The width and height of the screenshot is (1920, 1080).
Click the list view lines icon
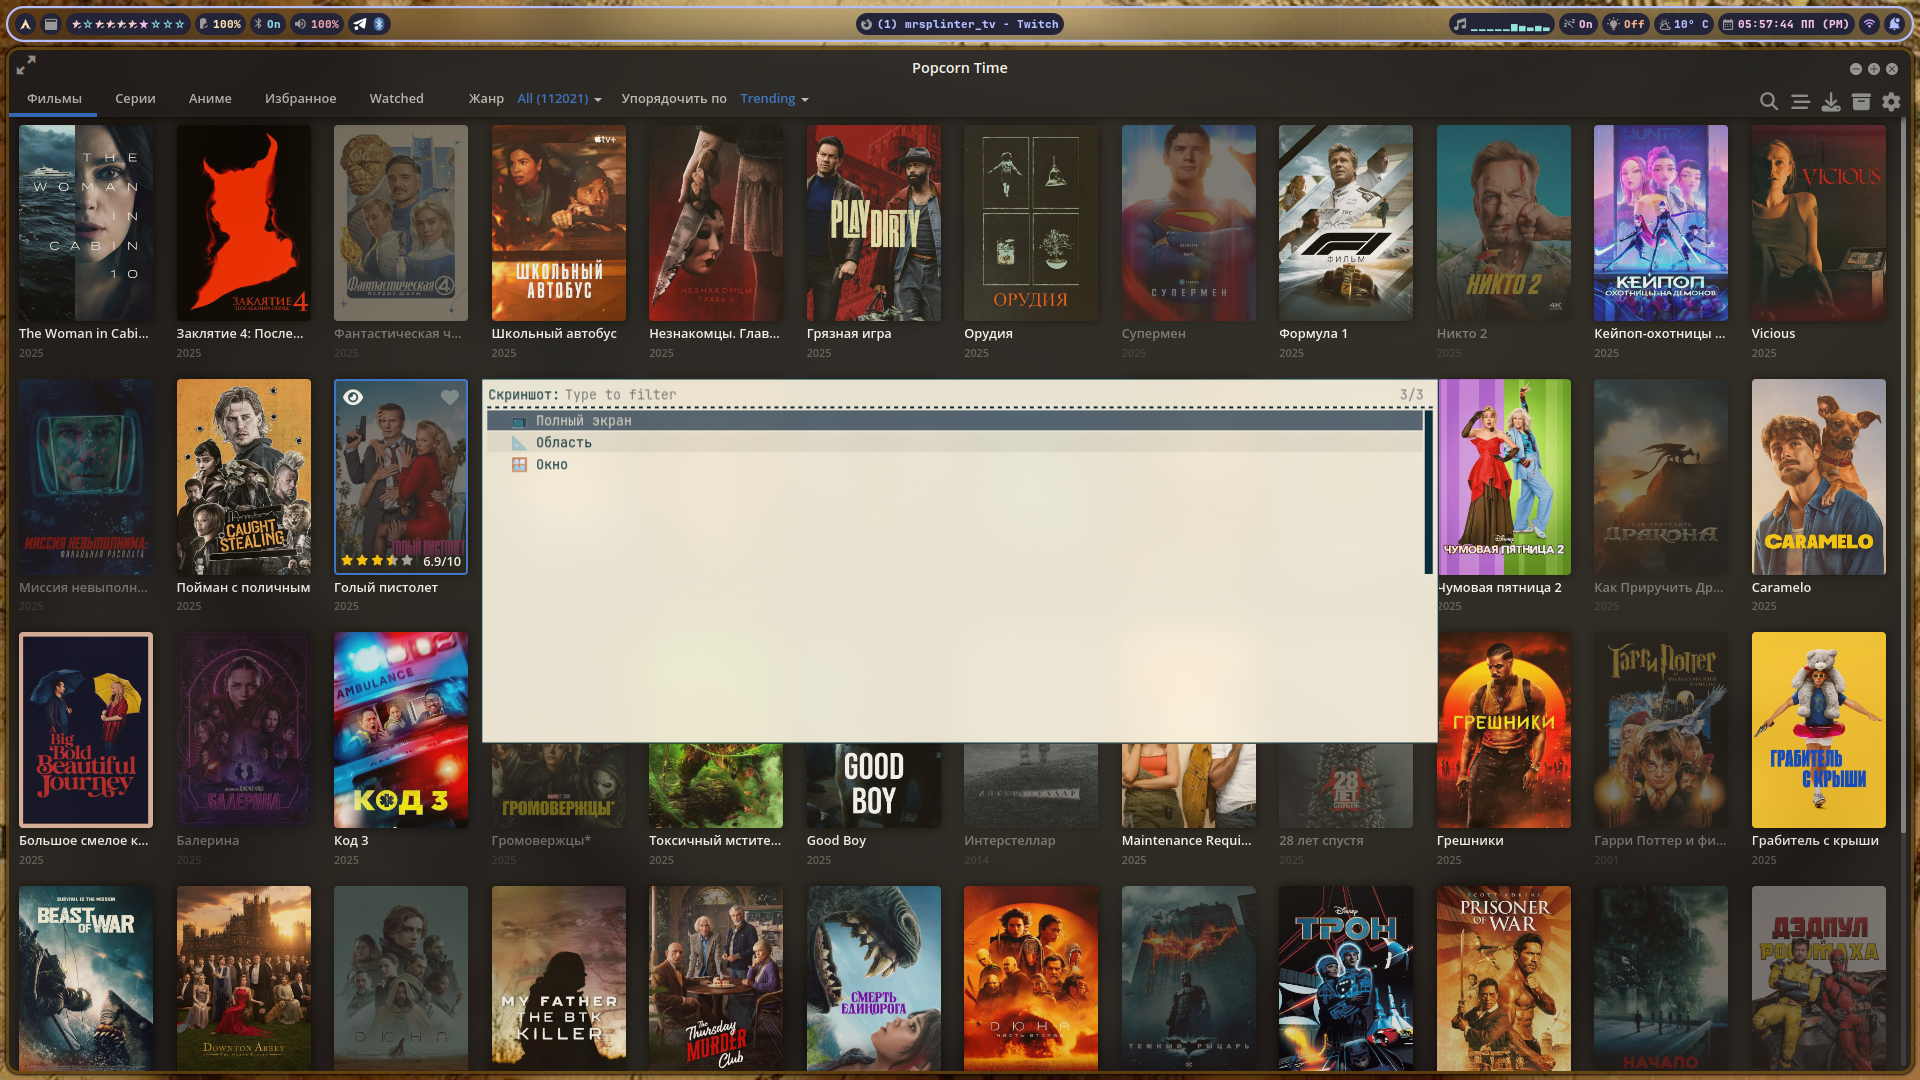[1800, 101]
